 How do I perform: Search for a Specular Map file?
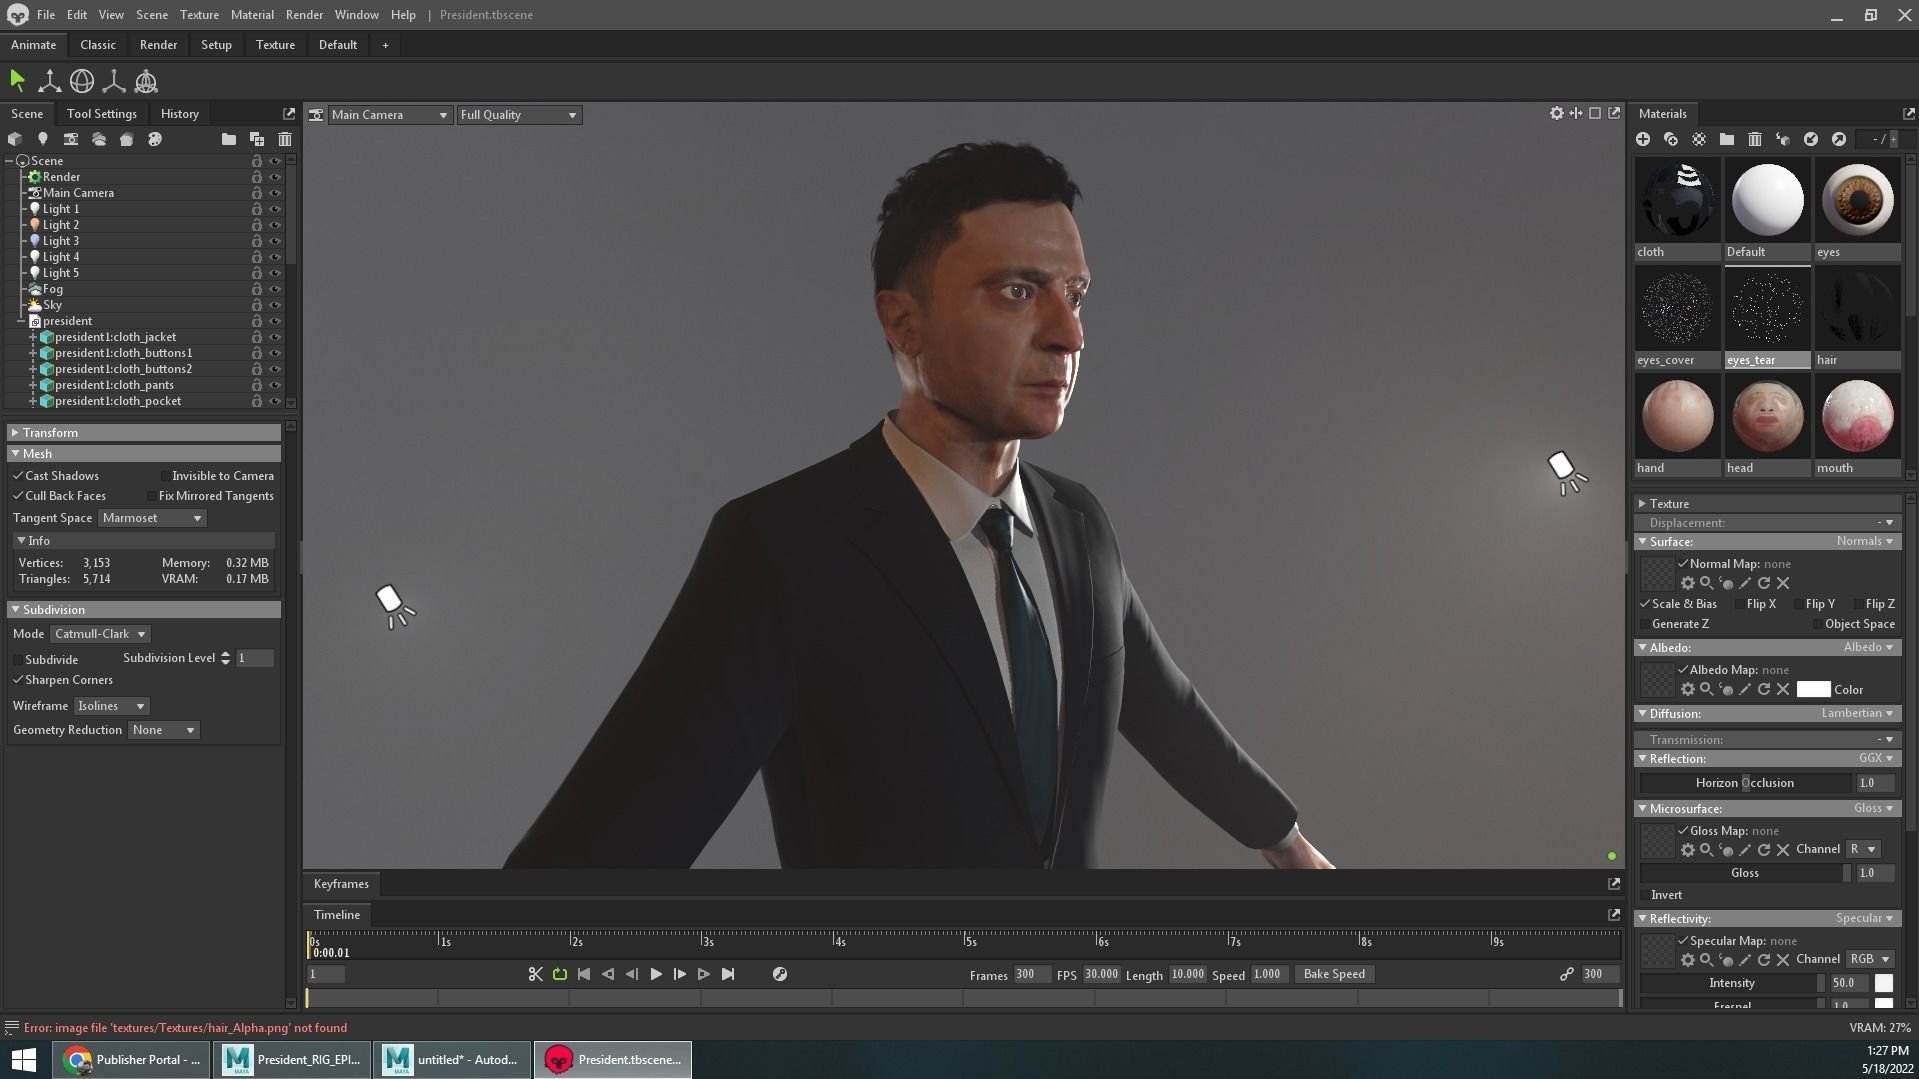pos(1707,959)
